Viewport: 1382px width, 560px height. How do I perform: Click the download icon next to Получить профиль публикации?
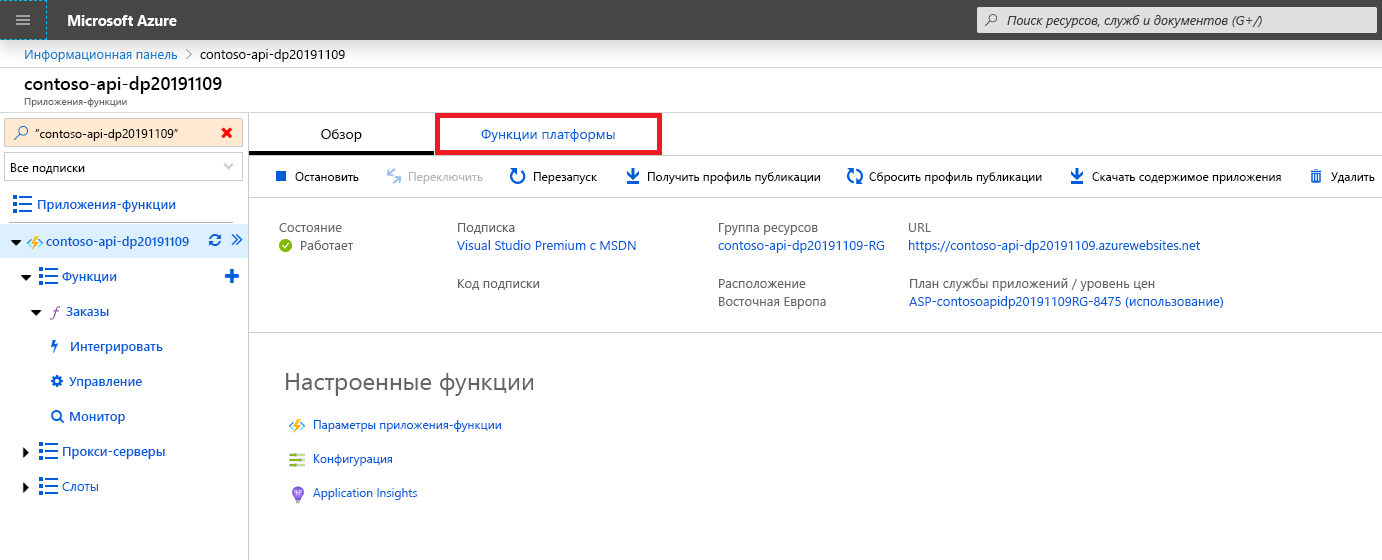(x=632, y=177)
